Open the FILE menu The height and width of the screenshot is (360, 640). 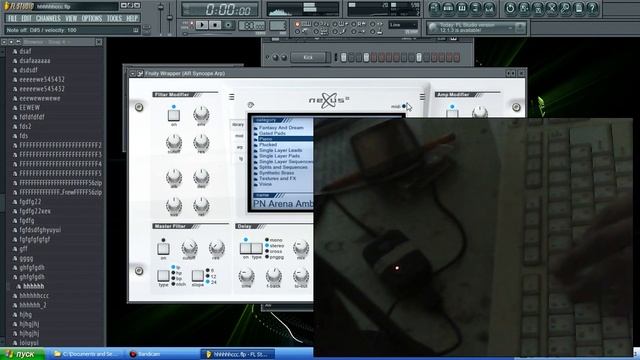[13, 18]
